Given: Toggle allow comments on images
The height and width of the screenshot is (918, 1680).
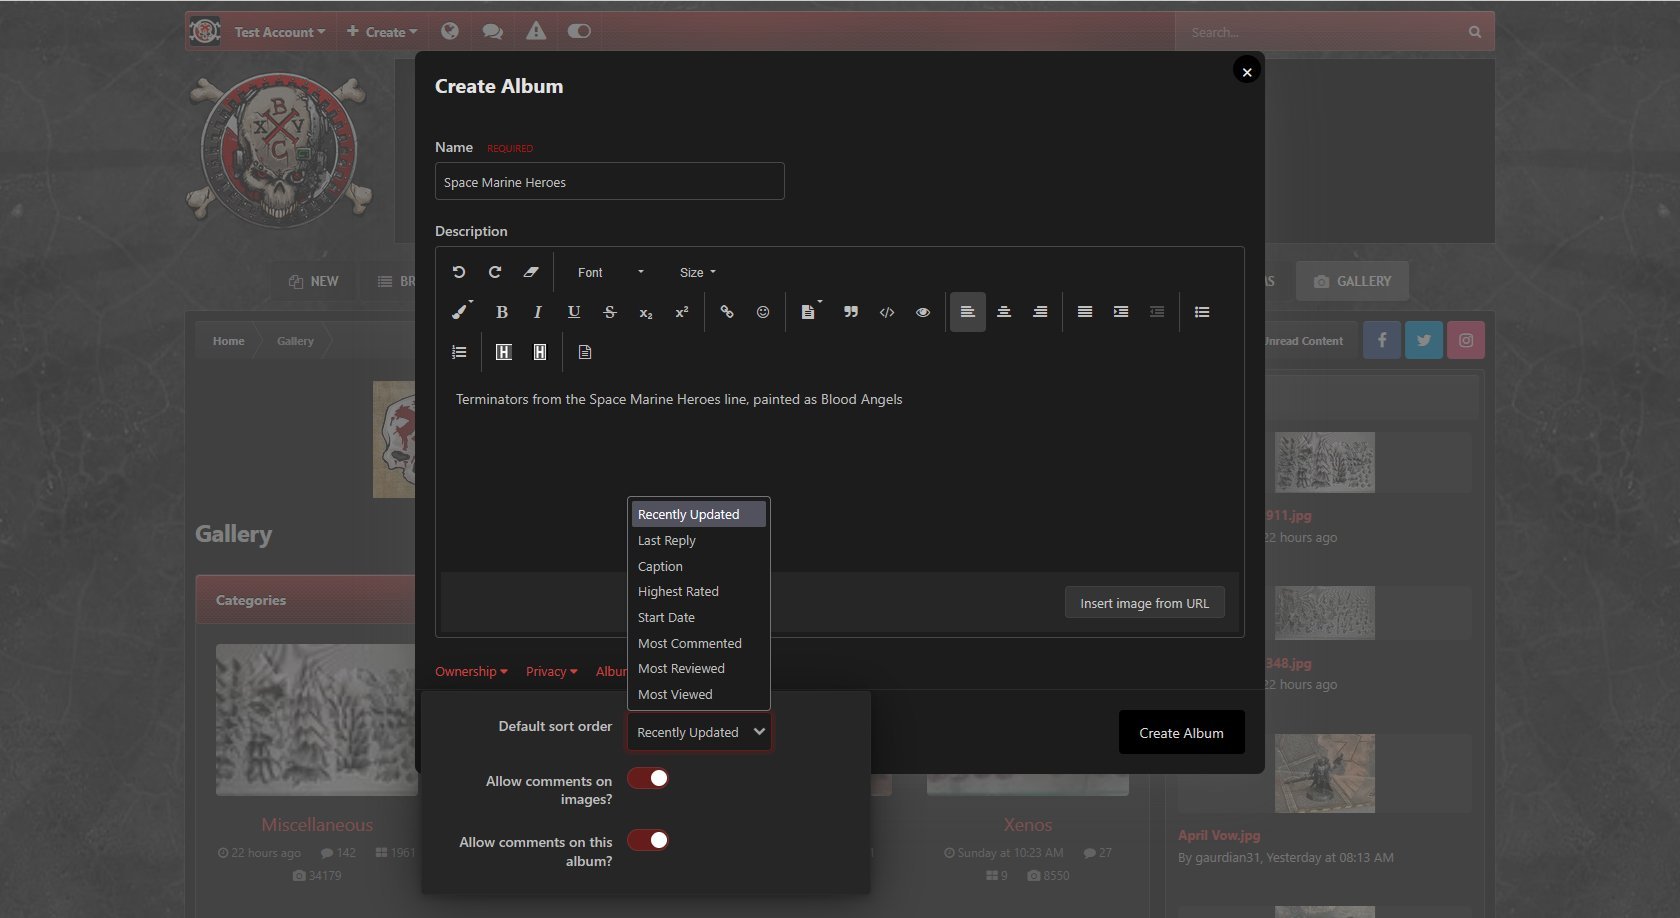Looking at the screenshot, I should 648,778.
